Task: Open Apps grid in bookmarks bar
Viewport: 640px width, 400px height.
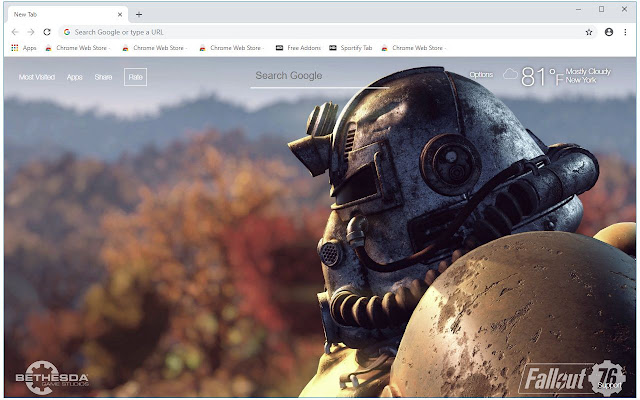Action: [24, 48]
